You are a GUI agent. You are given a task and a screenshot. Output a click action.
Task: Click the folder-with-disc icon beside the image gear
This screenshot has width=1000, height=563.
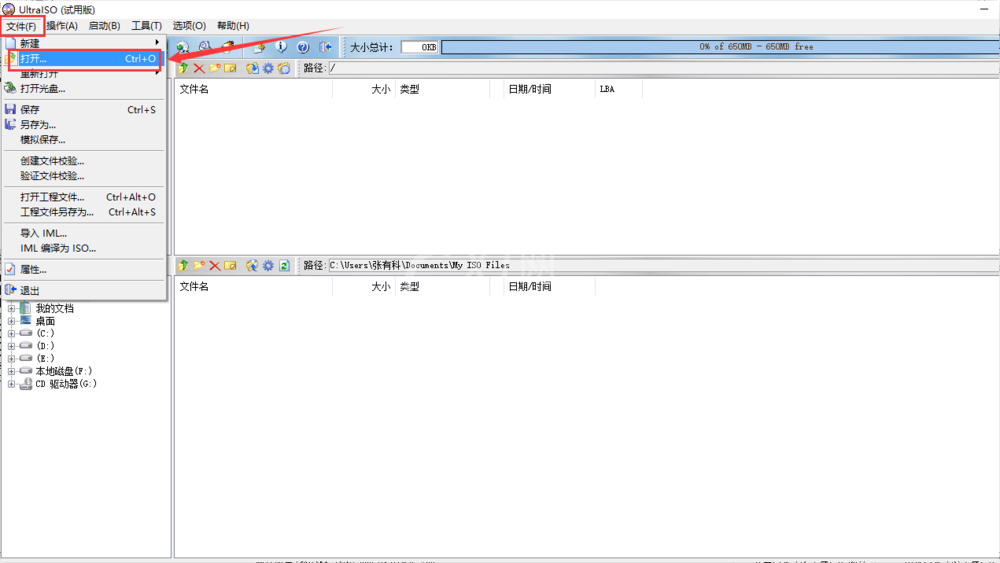coord(284,68)
